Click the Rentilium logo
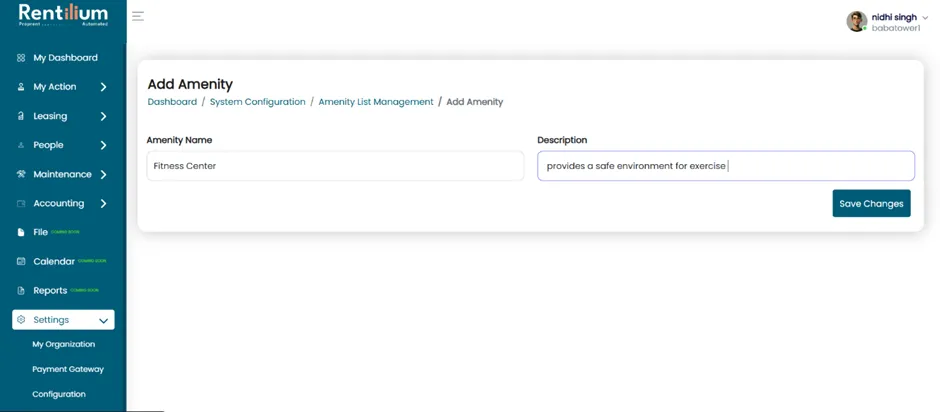The width and height of the screenshot is (940, 412). 64,15
